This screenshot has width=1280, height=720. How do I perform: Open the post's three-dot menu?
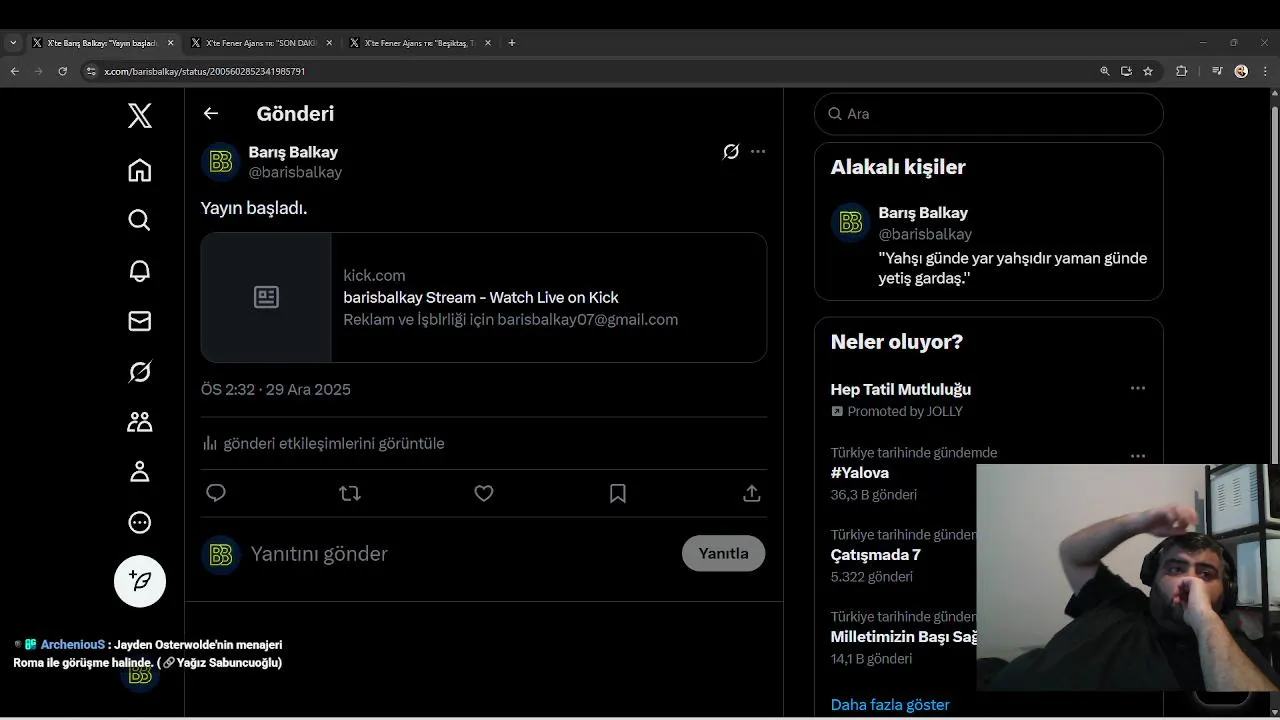click(758, 152)
